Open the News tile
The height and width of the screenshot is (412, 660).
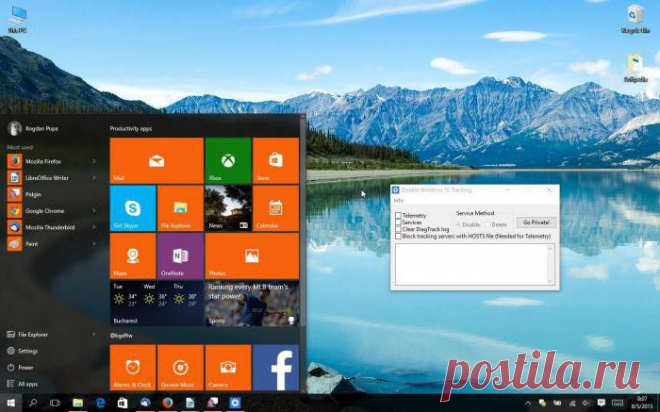click(228, 208)
